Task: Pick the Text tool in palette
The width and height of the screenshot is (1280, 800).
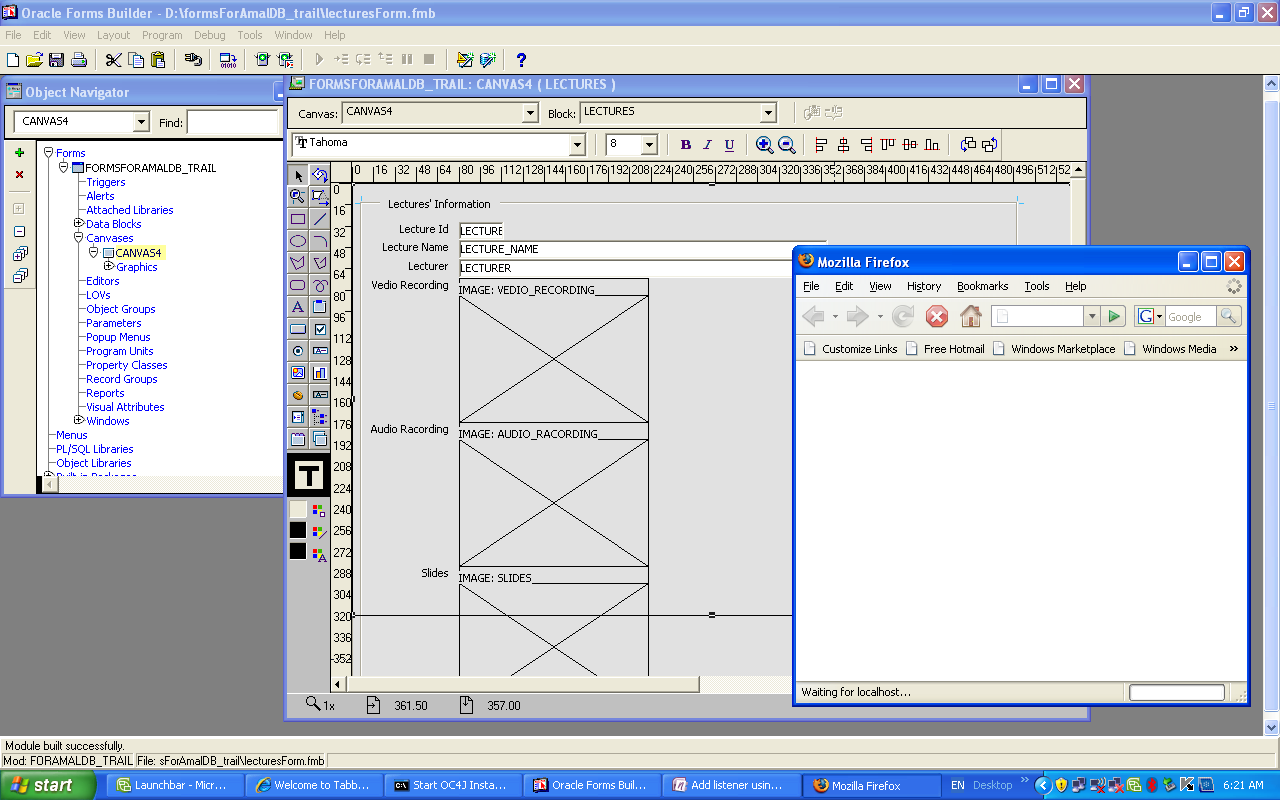Action: click(x=298, y=307)
